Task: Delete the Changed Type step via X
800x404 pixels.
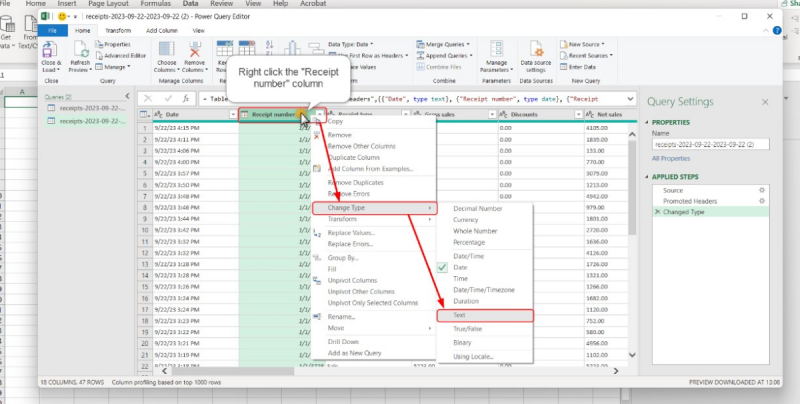Action: 656,213
